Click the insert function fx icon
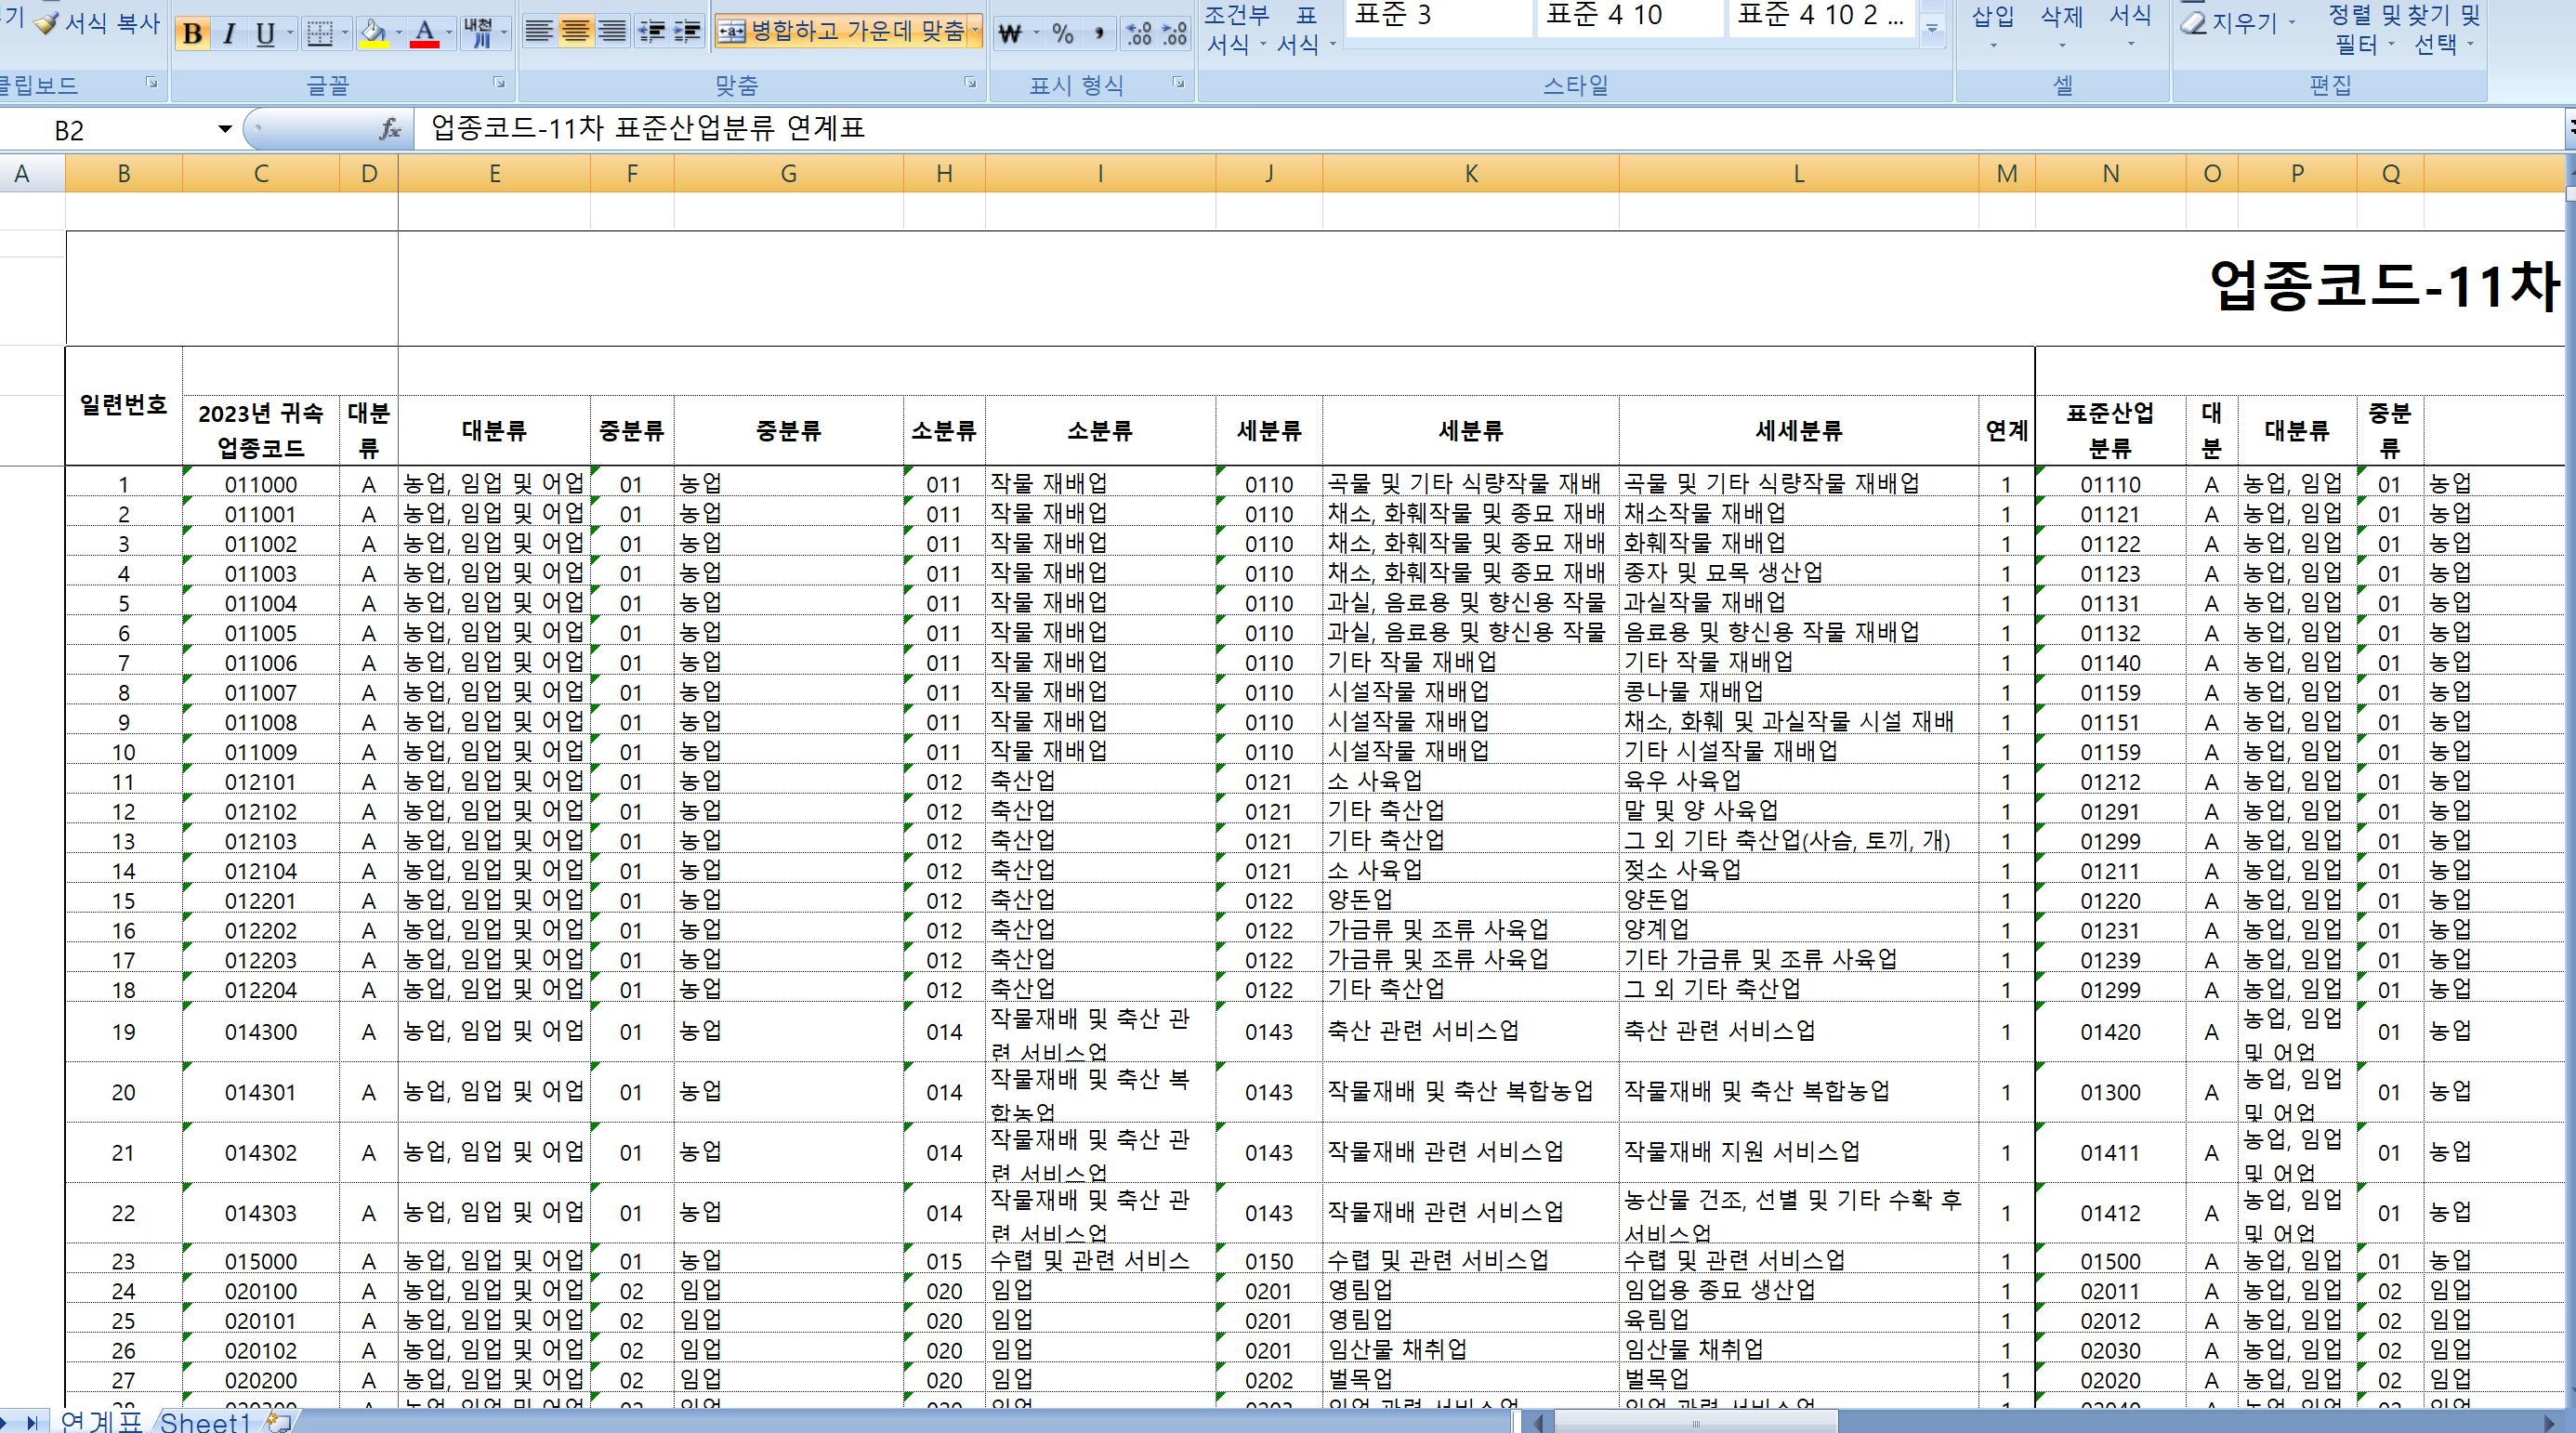Viewport: 2576px width, 1433px height. click(x=391, y=129)
